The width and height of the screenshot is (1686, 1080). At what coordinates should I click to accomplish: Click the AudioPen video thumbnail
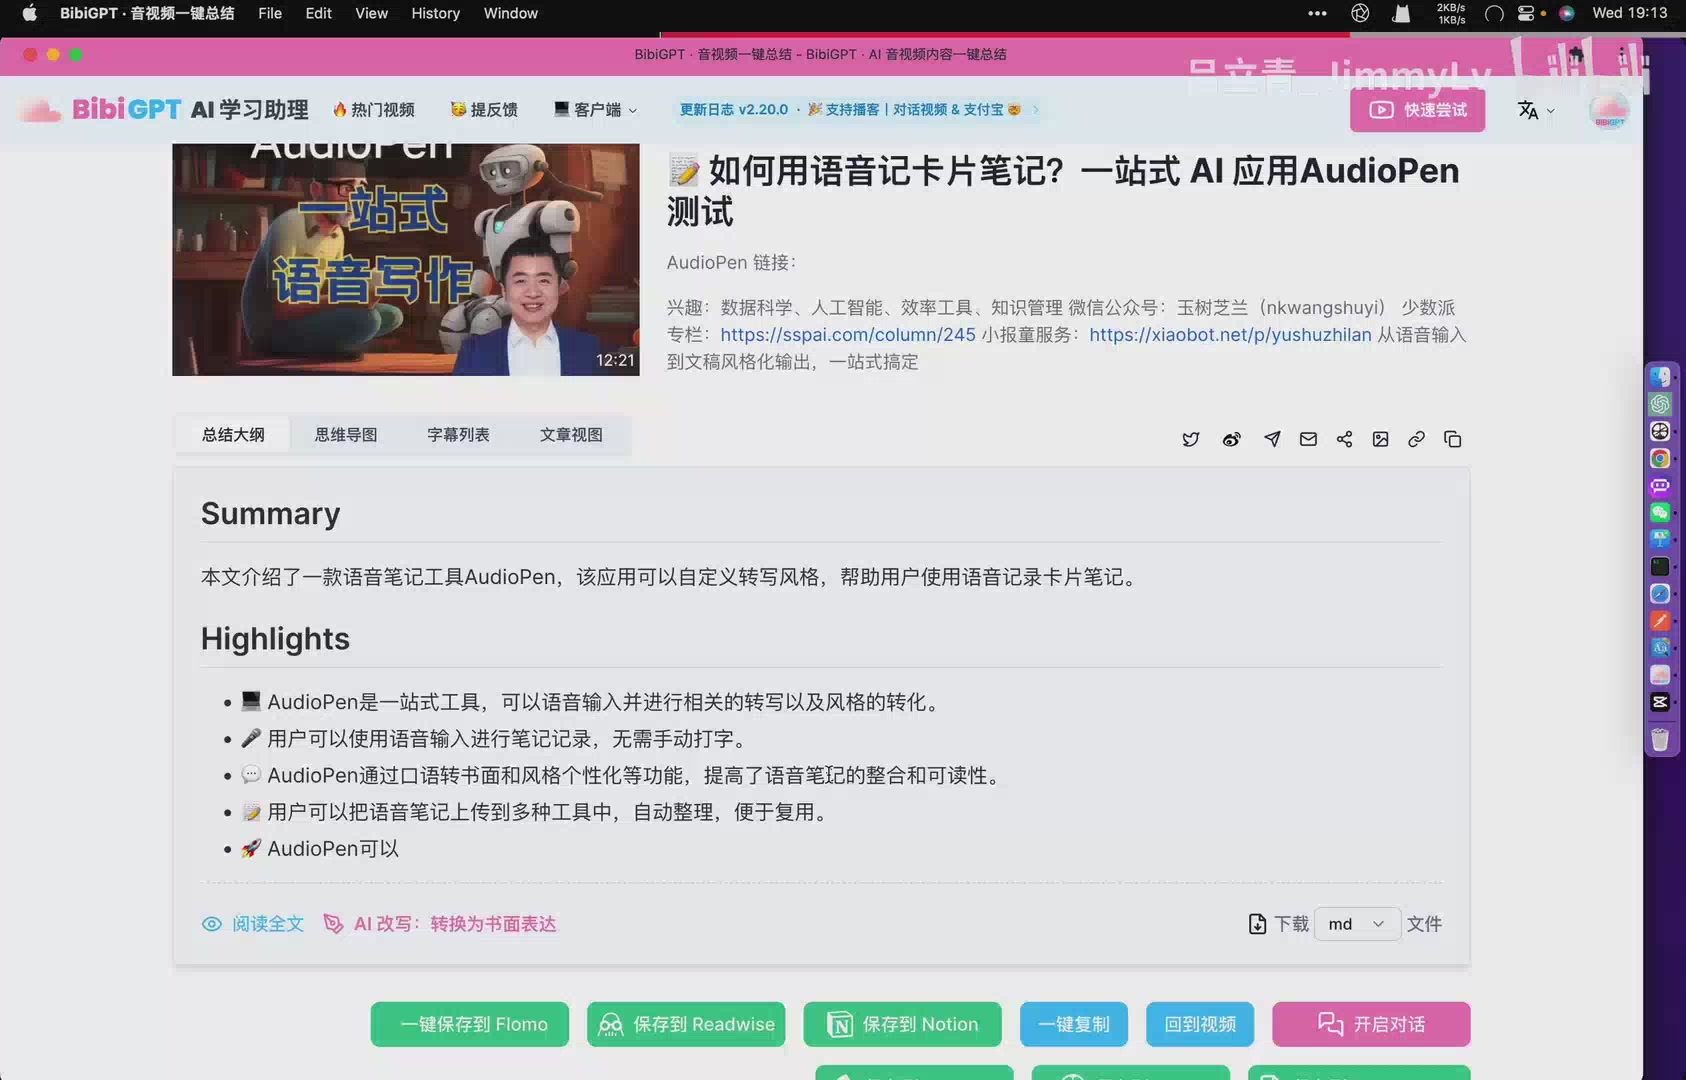pos(405,260)
